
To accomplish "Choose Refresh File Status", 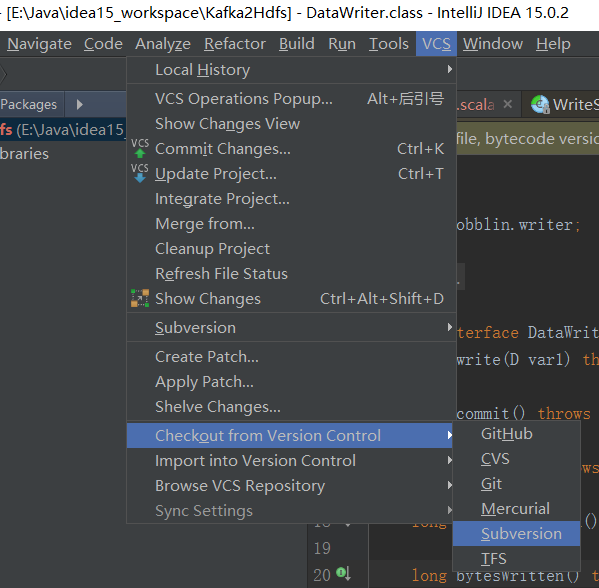I will click(x=291, y=274).
